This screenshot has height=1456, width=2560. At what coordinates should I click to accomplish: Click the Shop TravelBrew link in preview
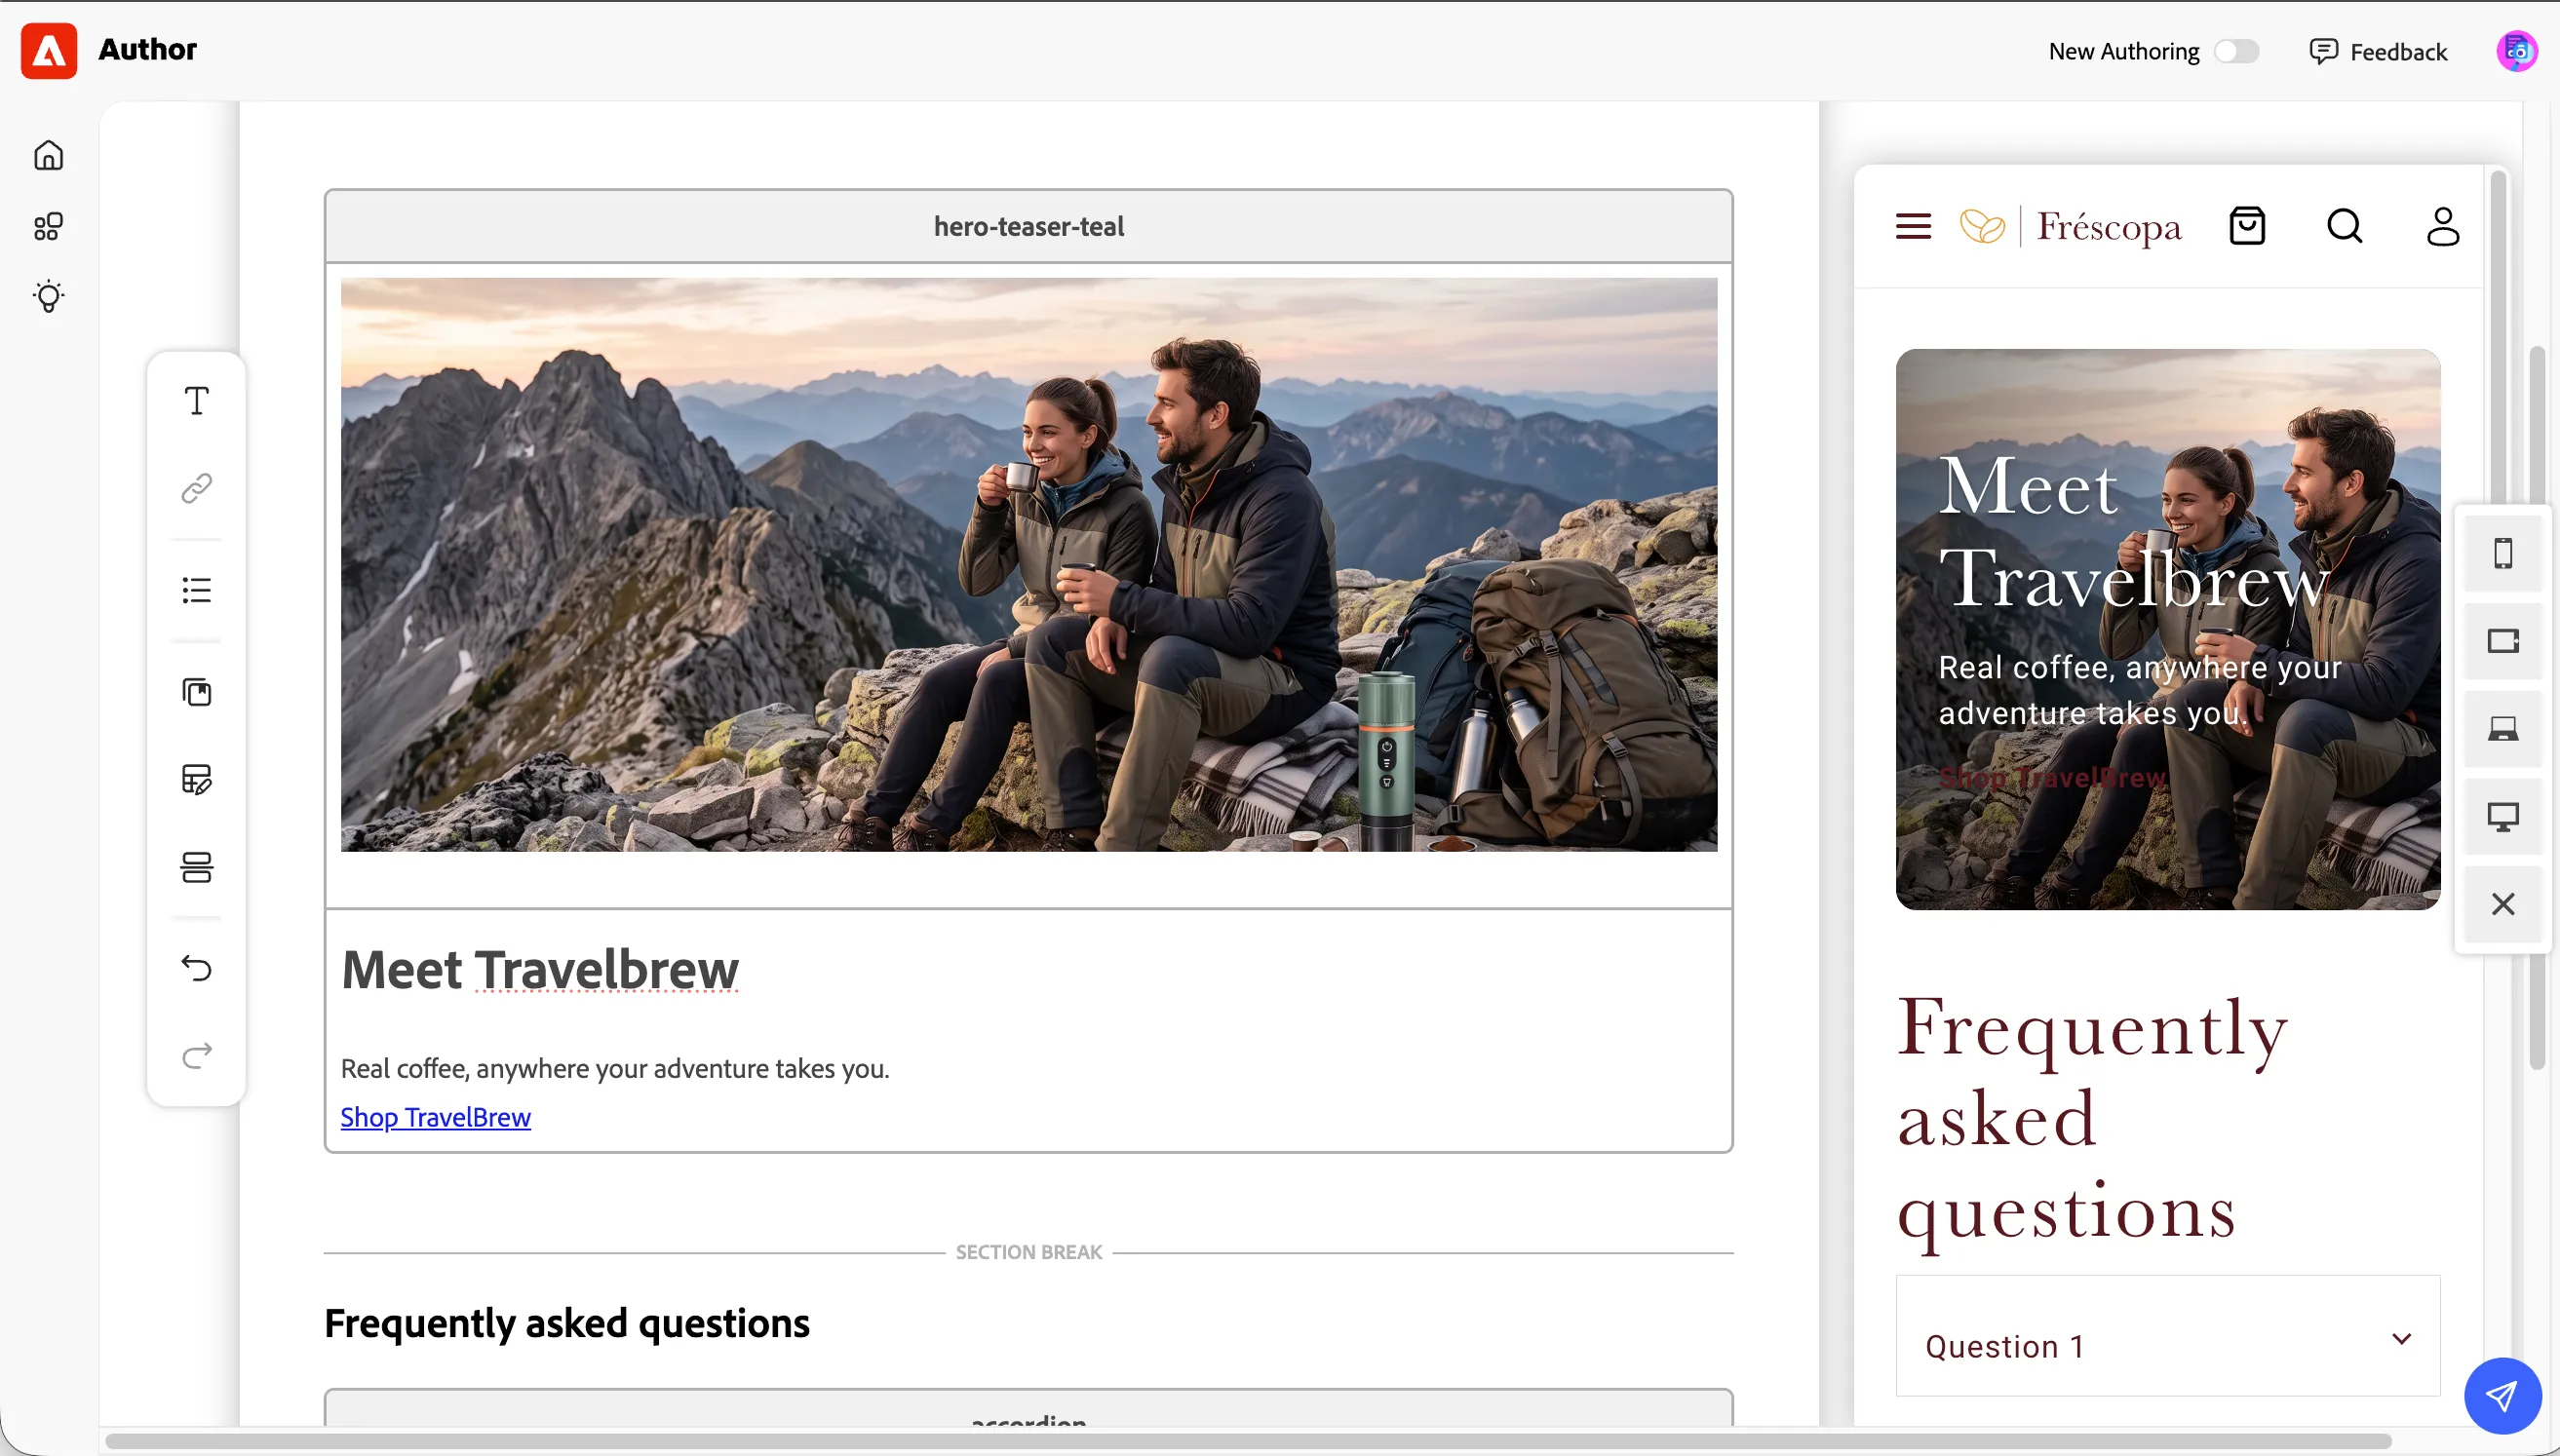2053,777
